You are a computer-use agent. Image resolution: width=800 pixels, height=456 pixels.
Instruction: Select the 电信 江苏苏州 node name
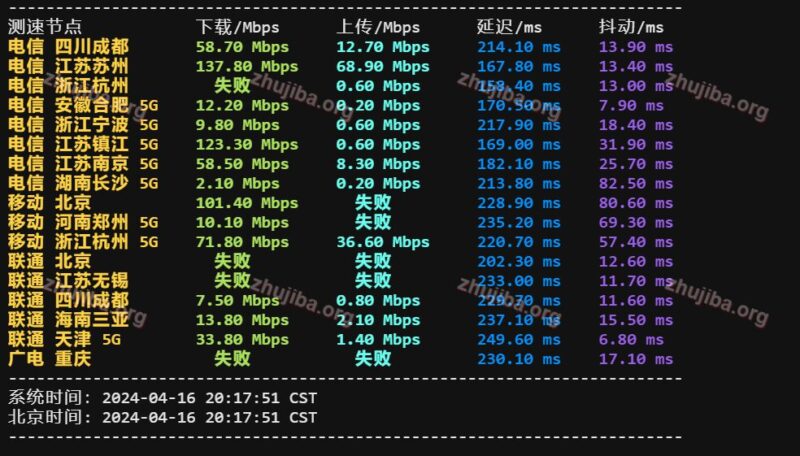[x=68, y=66]
